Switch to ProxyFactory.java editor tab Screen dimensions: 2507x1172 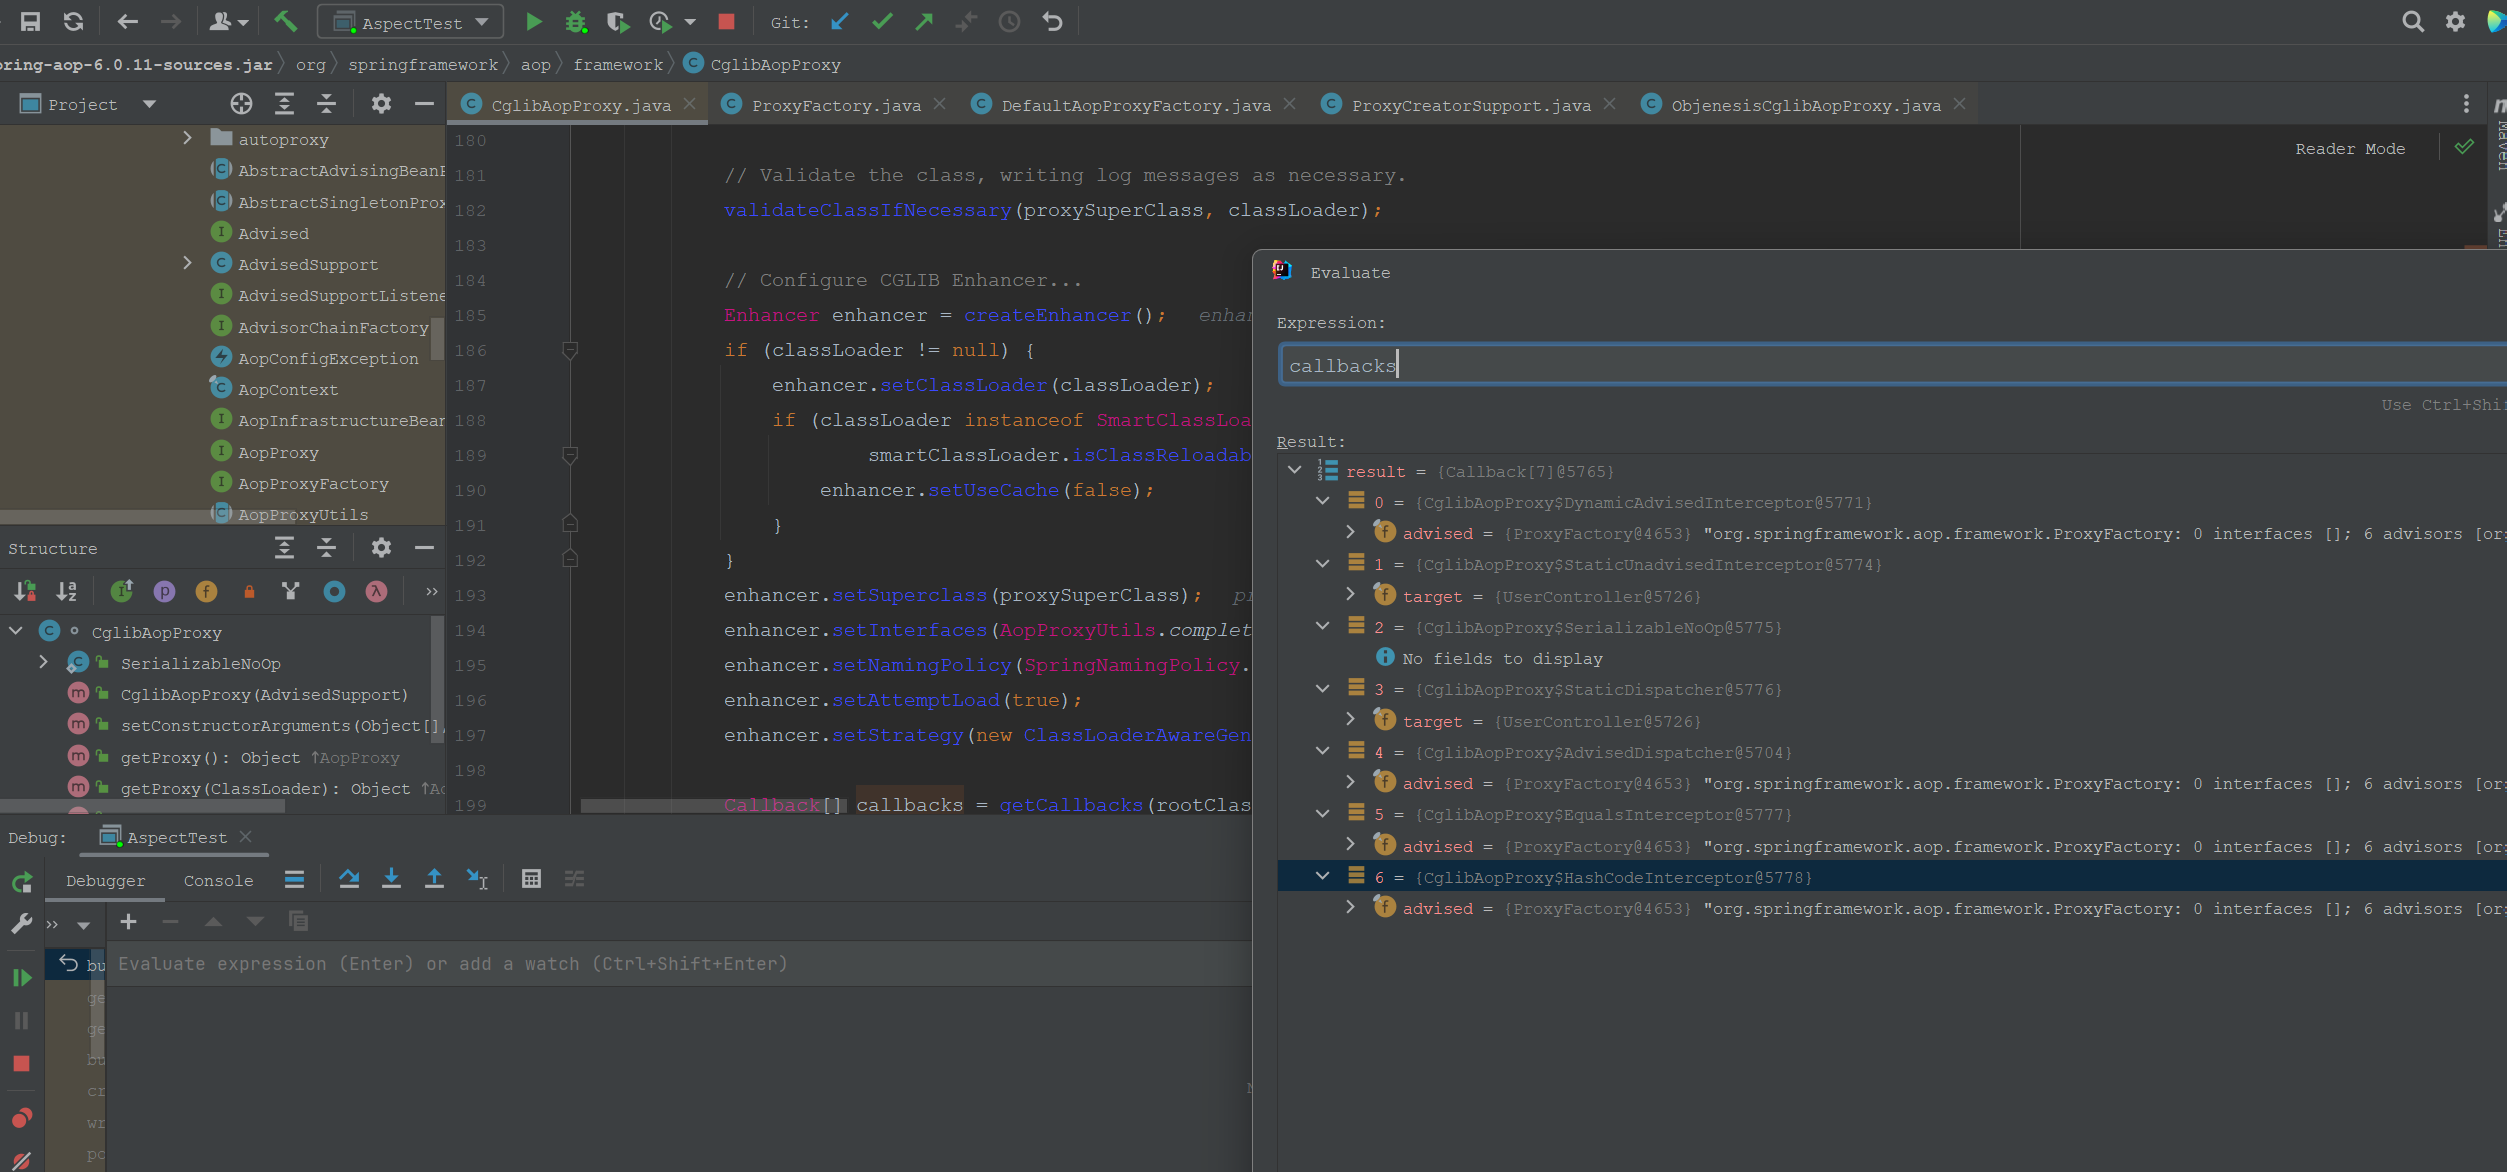click(835, 105)
